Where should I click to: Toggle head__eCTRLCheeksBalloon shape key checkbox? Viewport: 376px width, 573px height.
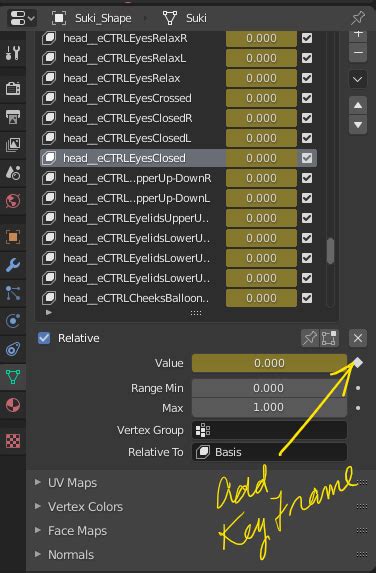307,298
